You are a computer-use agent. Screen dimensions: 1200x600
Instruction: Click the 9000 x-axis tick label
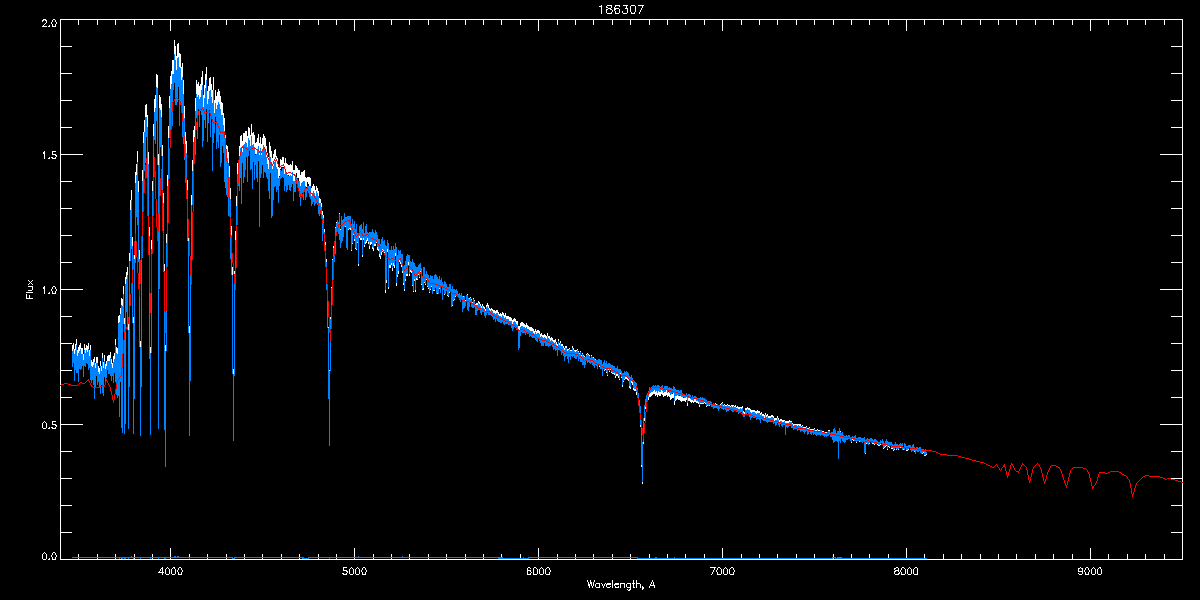click(1090, 571)
